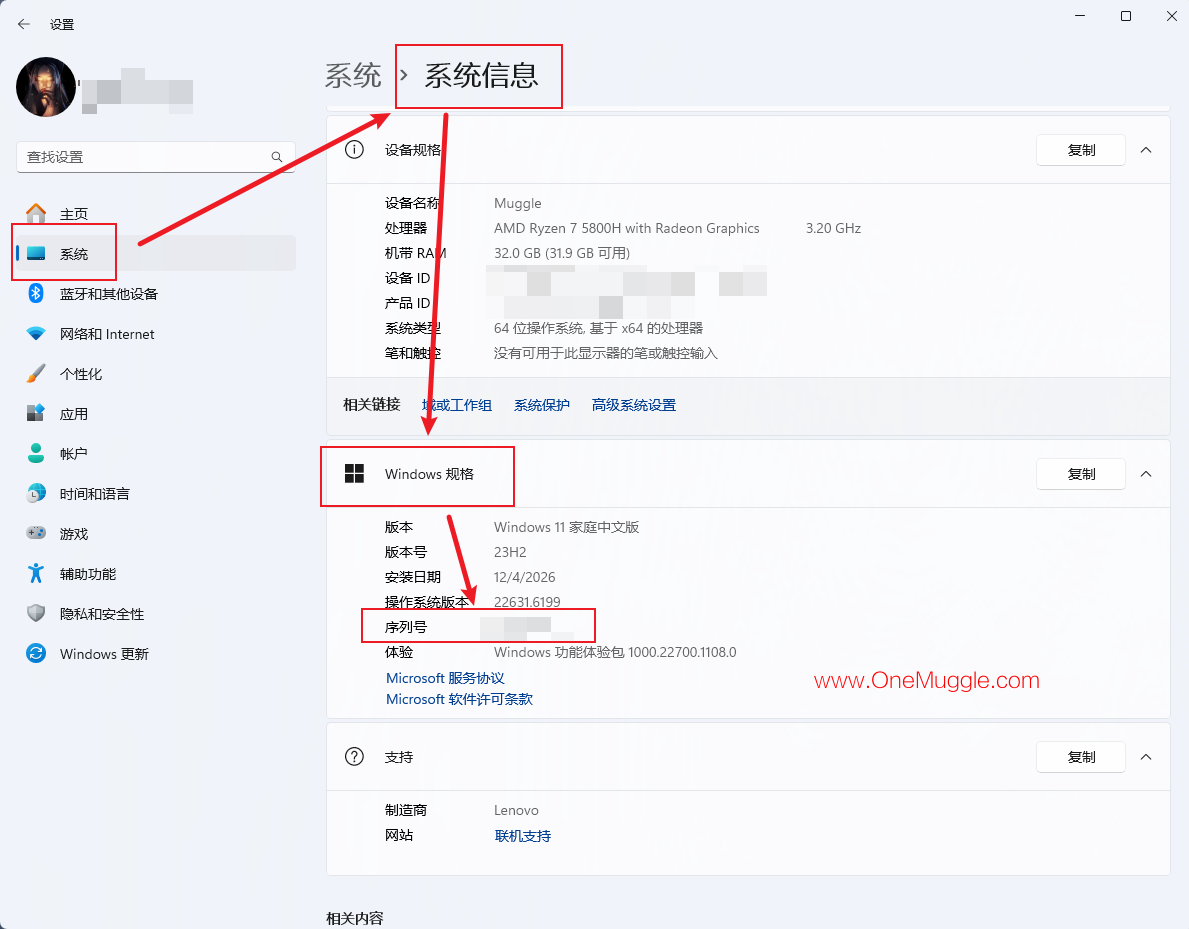Click the 系统 breadcrumb link
This screenshot has height=929, width=1189.
(353, 76)
